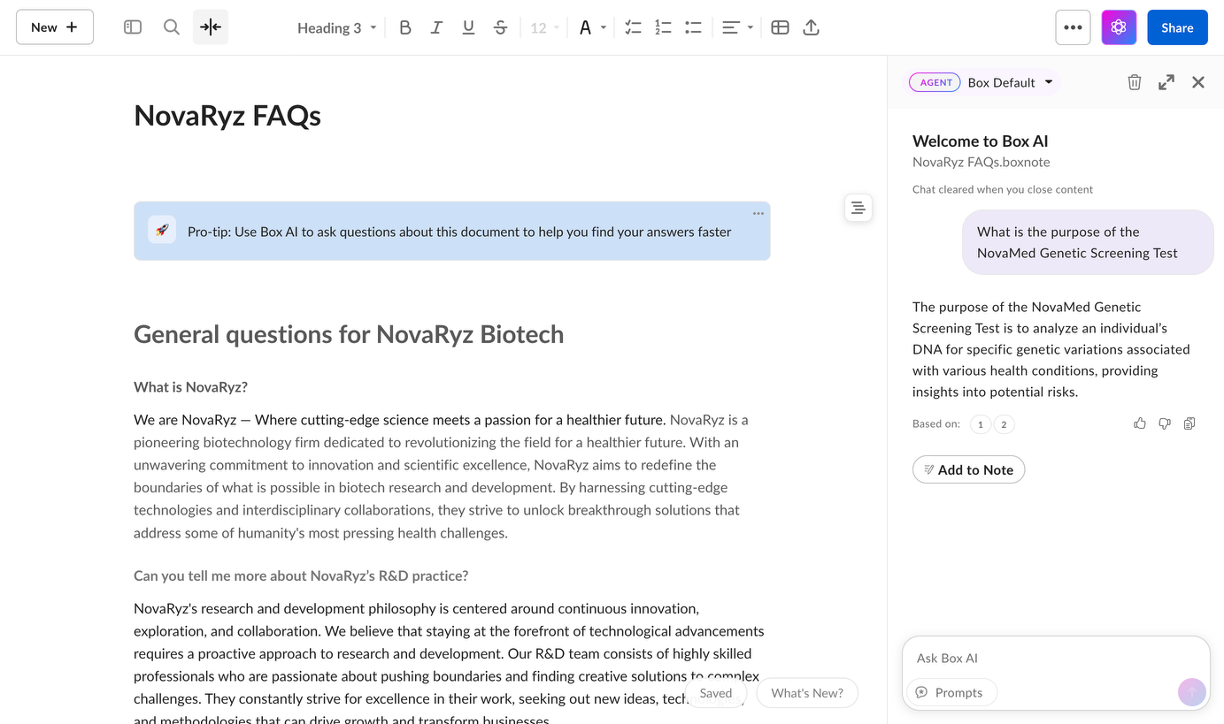Screen dimensions: 1224x724
Task: Apply strikethrough to text
Action: pyautogui.click(x=500, y=27)
